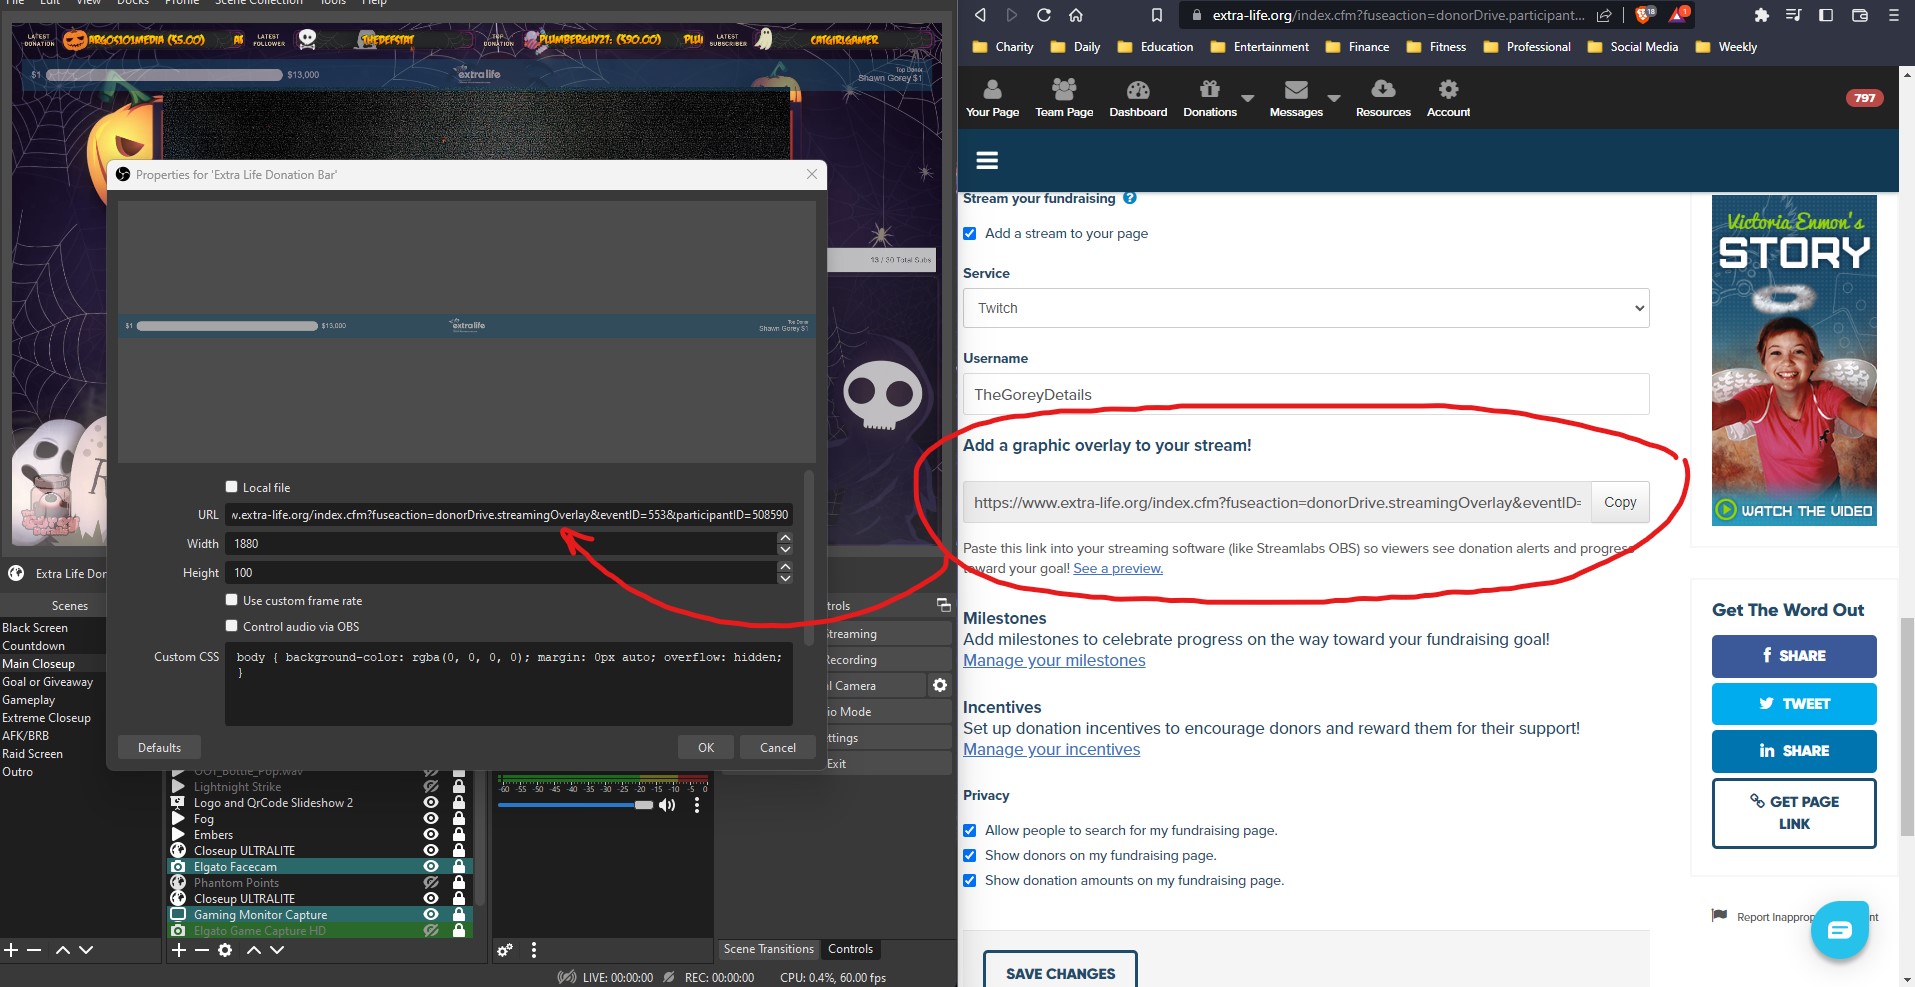Uncheck Show donors on my fundraising page
The image size is (1915, 987).
969,855
